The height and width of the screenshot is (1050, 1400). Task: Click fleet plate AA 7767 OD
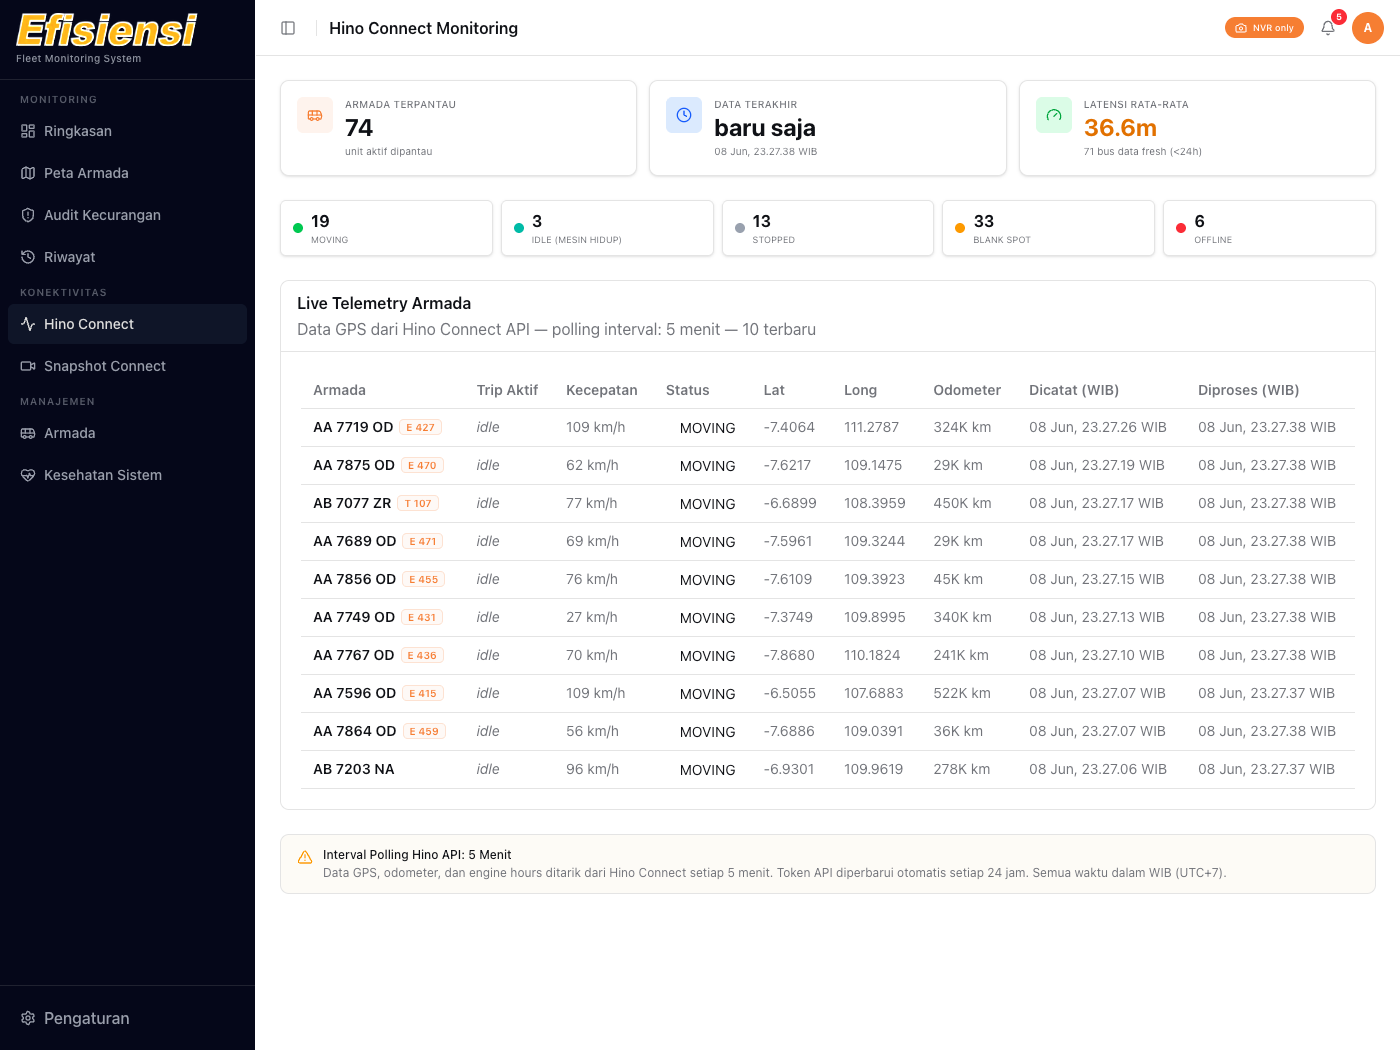coord(354,655)
